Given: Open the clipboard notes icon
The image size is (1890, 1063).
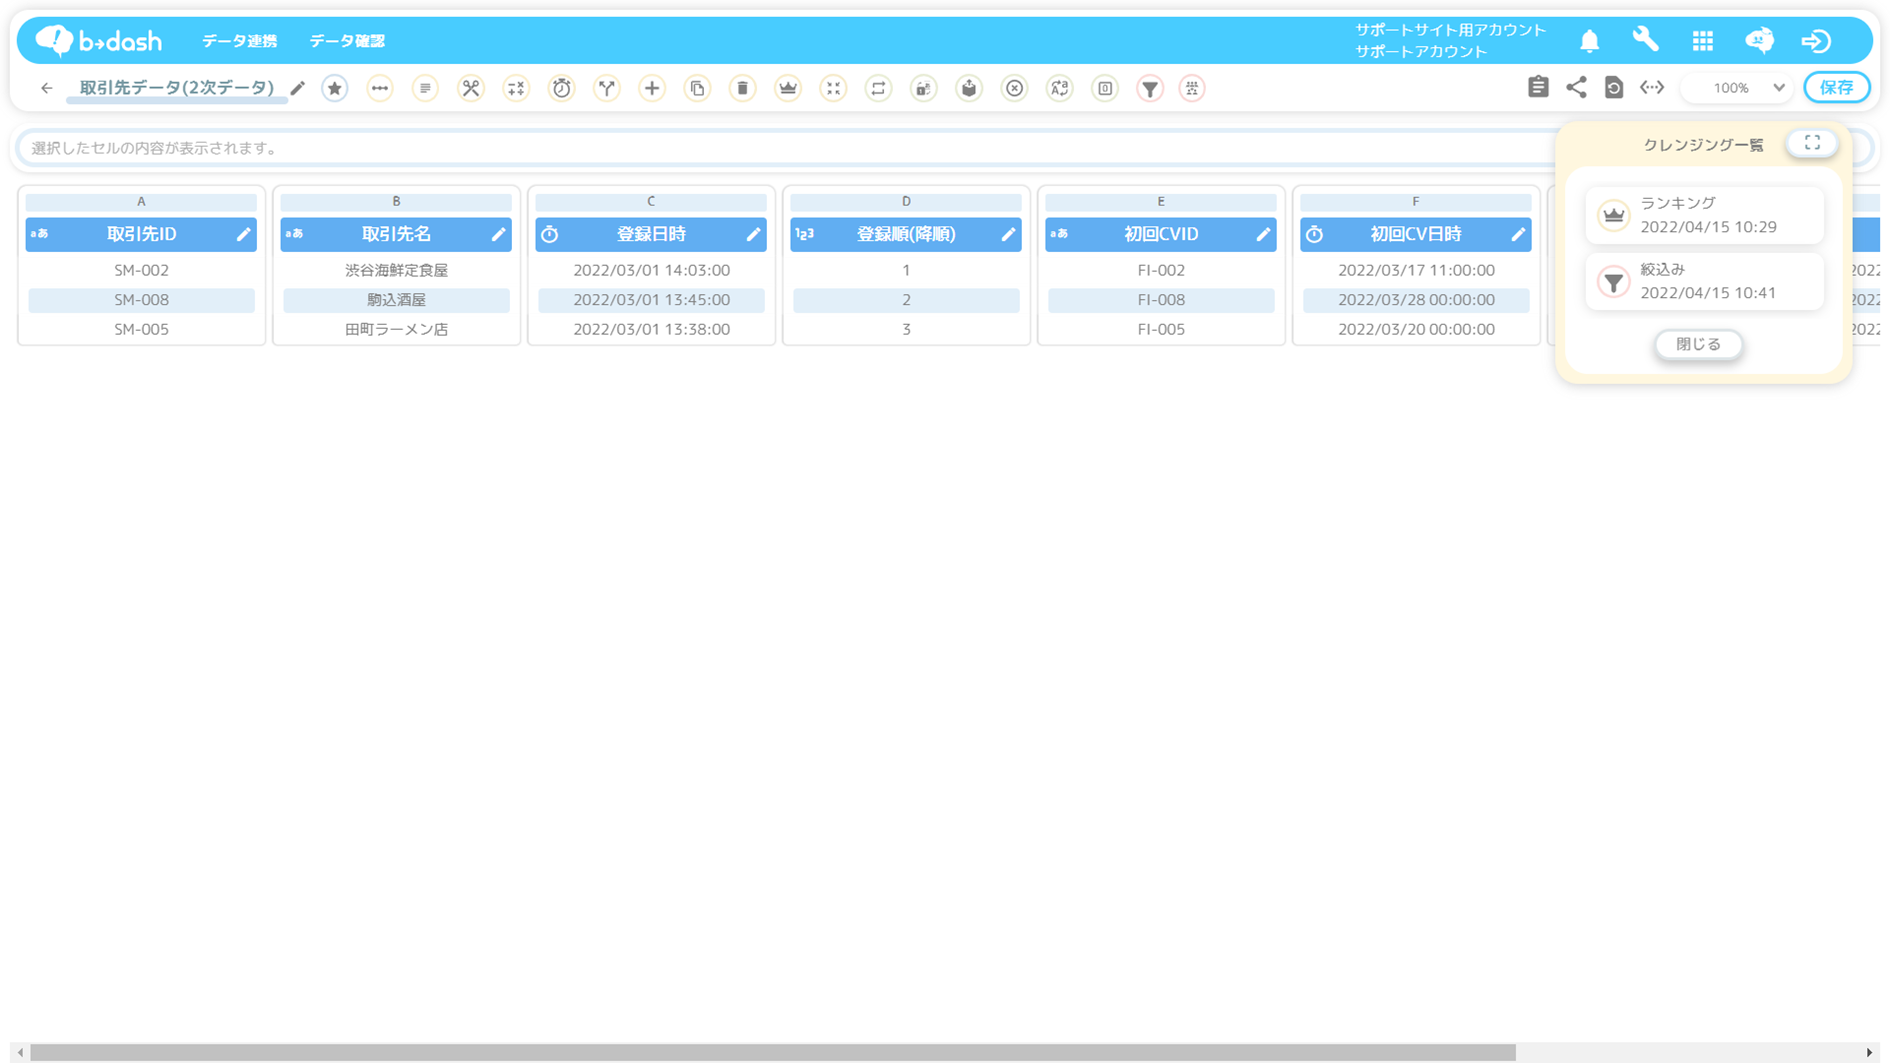Looking at the screenshot, I should click(x=1538, y=87).
